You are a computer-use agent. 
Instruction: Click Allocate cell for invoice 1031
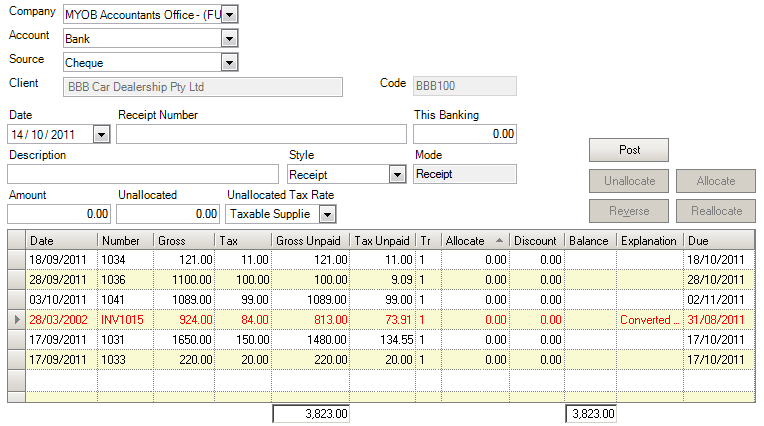tap(475, 340)
